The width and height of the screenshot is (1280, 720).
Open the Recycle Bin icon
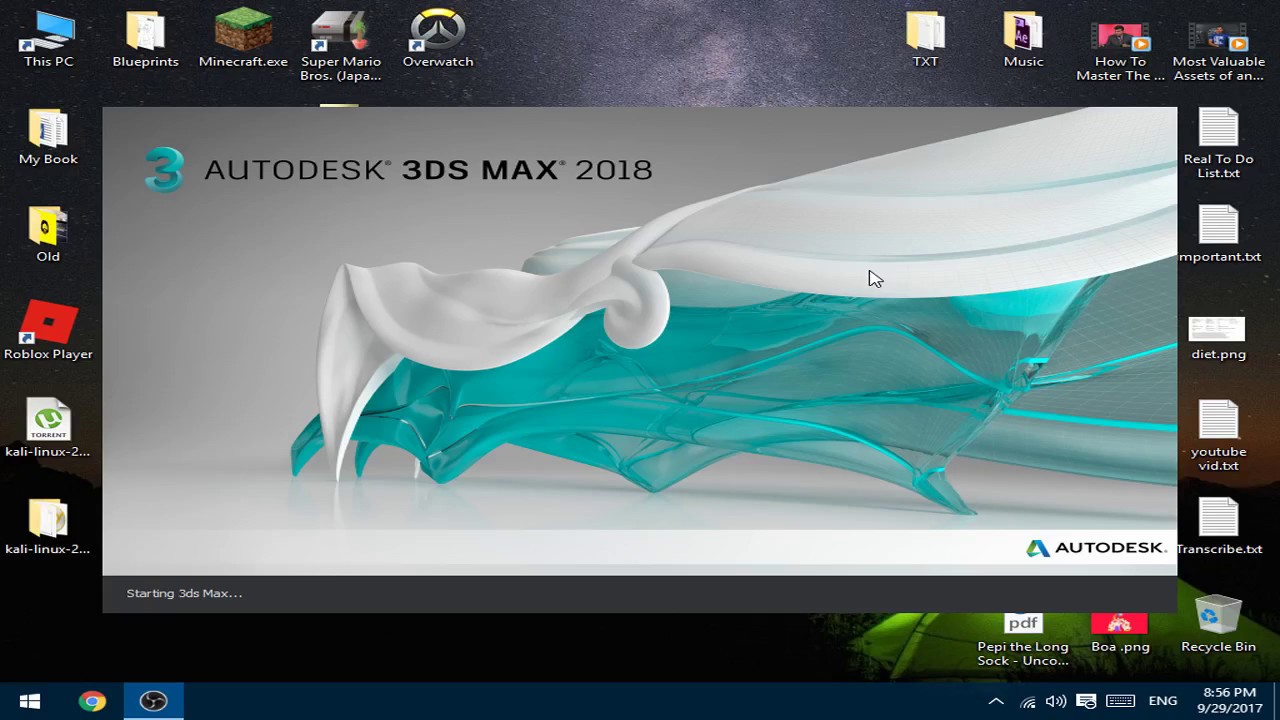tap(1218, 625)
